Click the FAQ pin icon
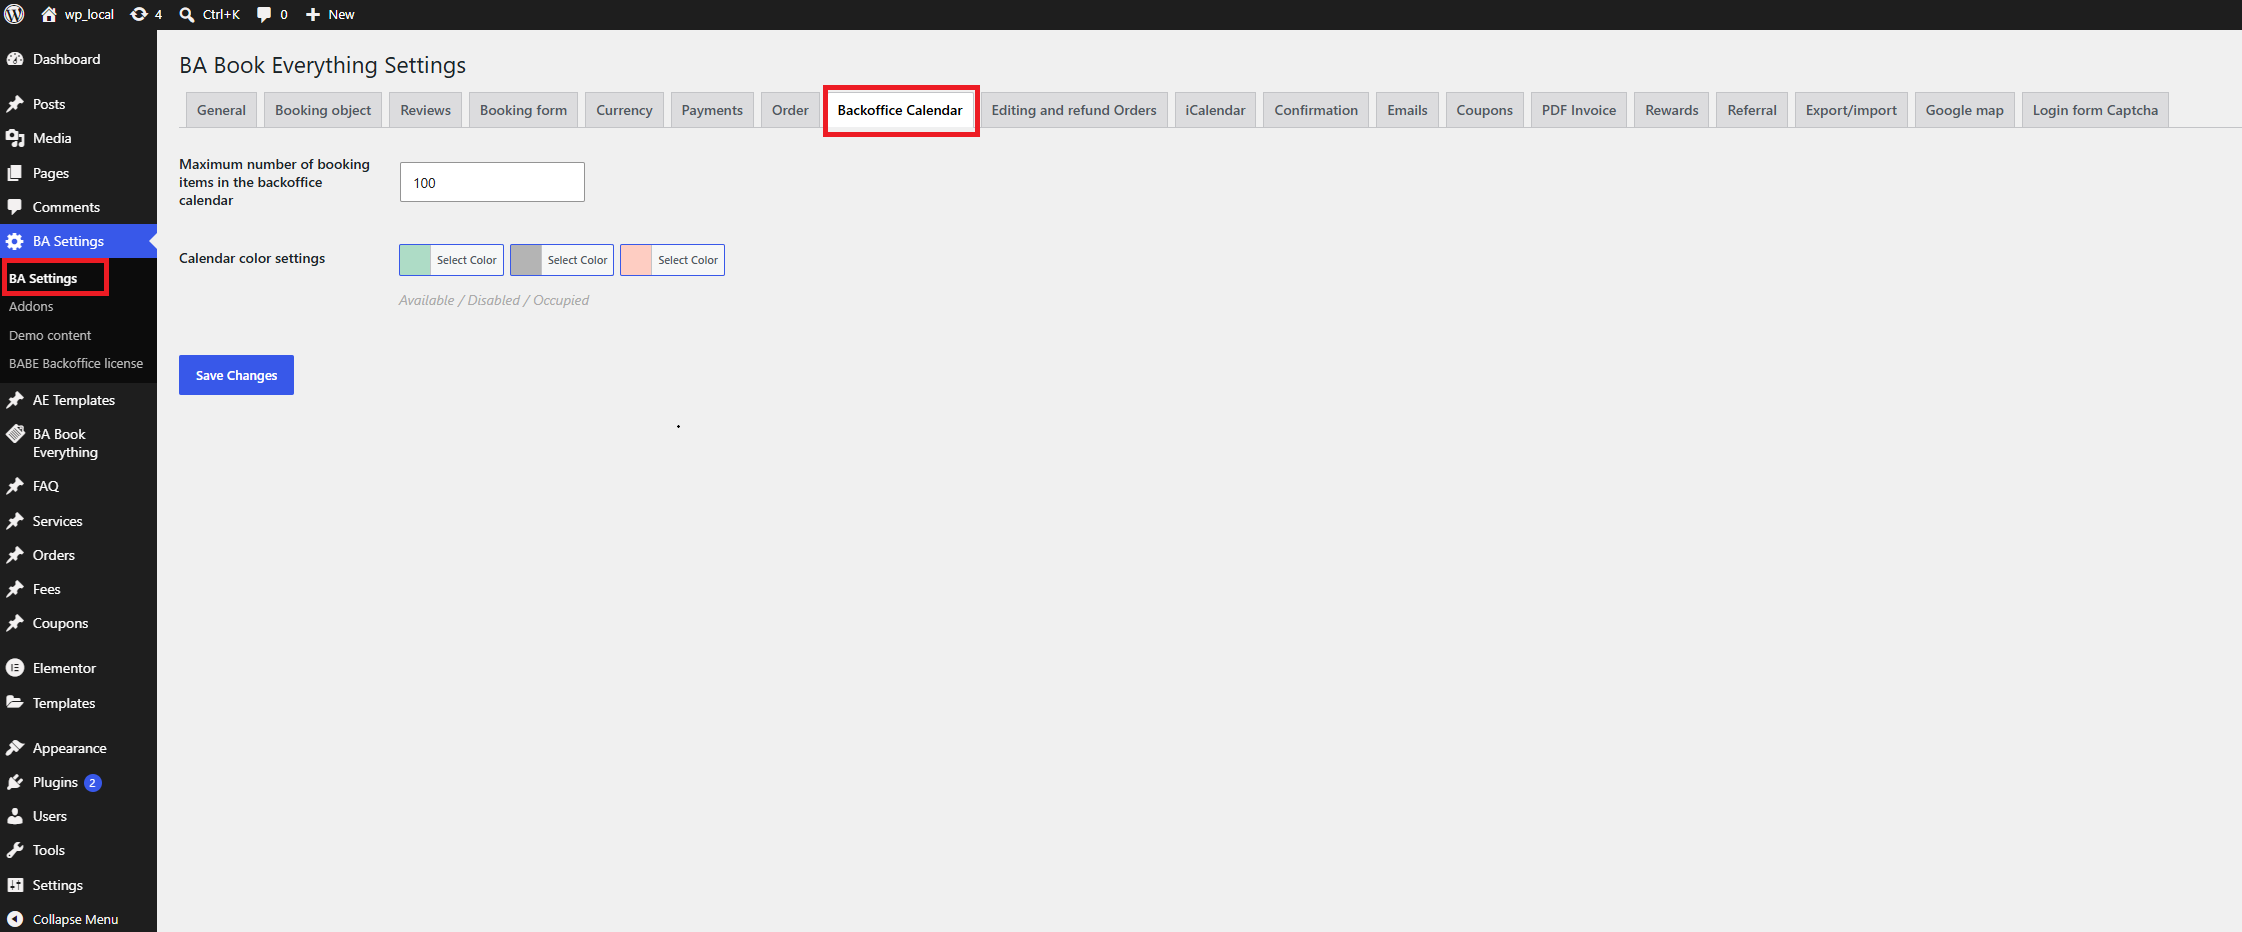 pos(15,486)
